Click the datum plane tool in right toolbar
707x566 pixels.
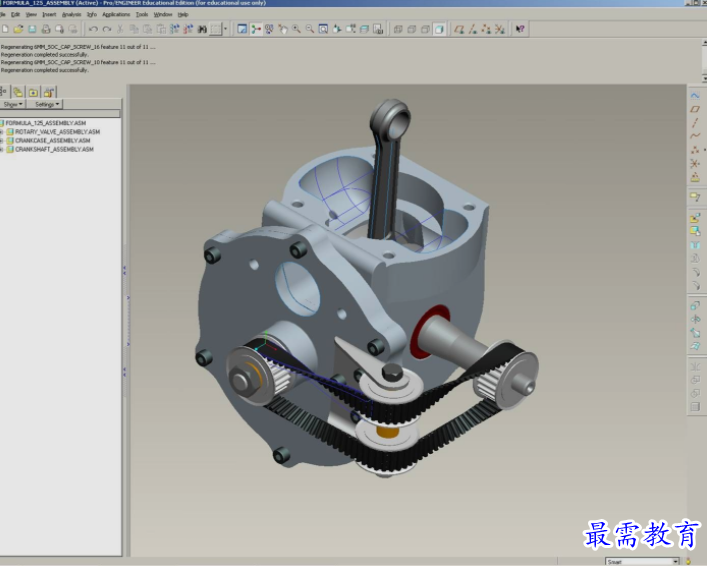pos(695,109)
